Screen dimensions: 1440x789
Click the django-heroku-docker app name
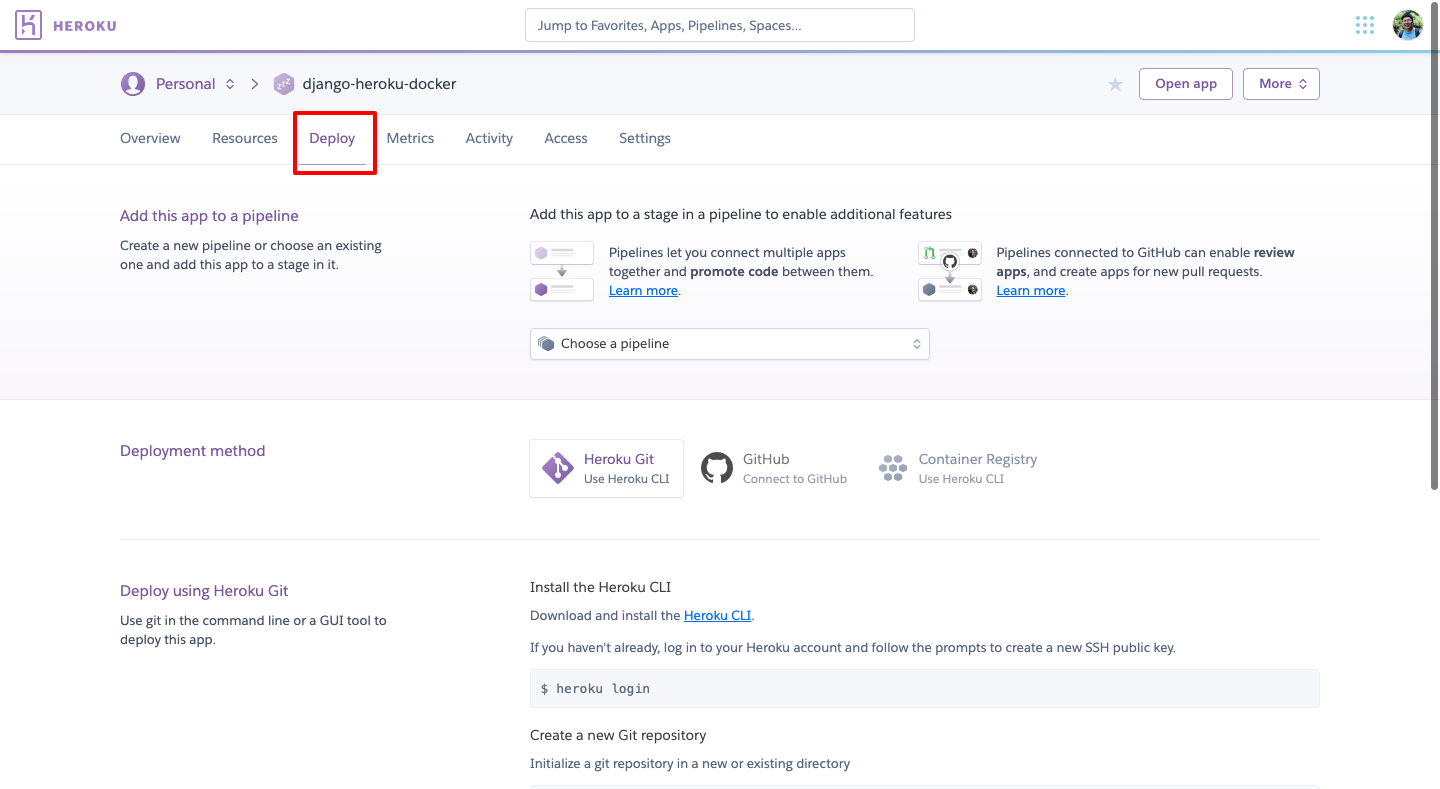coord(379,84)
